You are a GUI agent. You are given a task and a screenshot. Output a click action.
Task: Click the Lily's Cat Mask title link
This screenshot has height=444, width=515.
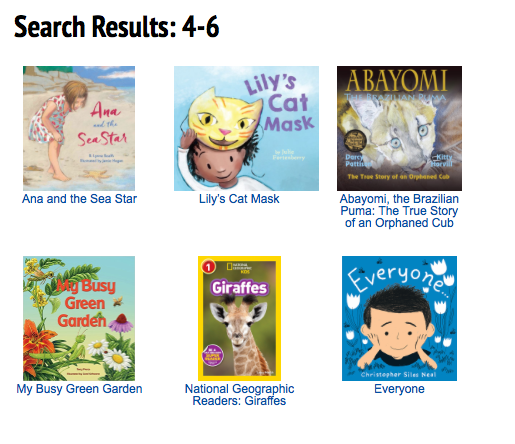pyautogui.click(x=239, y=199)
